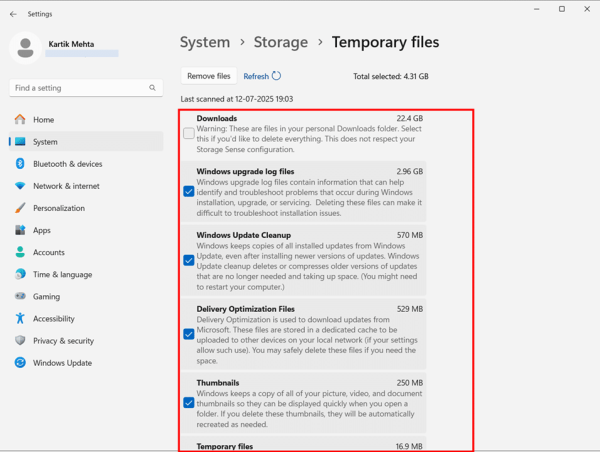Click the Apps icon in sidebar
The width and height of the screenshot is (600, 452).
coord(20,230)
